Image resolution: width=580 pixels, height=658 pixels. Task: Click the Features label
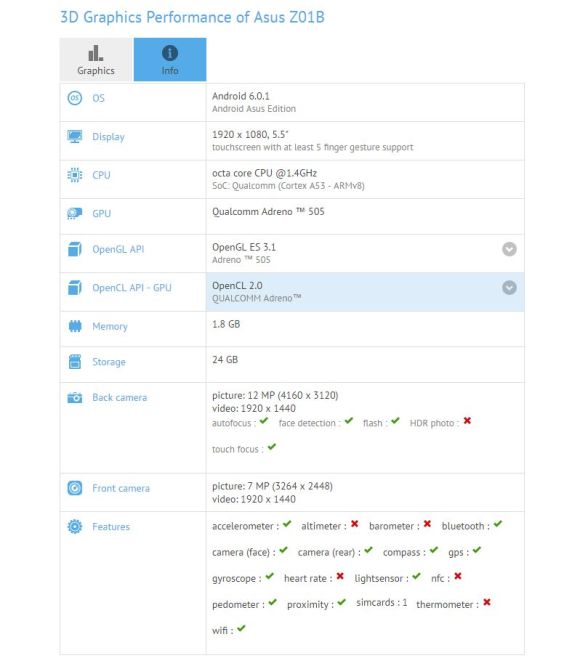tap(111, 527)
